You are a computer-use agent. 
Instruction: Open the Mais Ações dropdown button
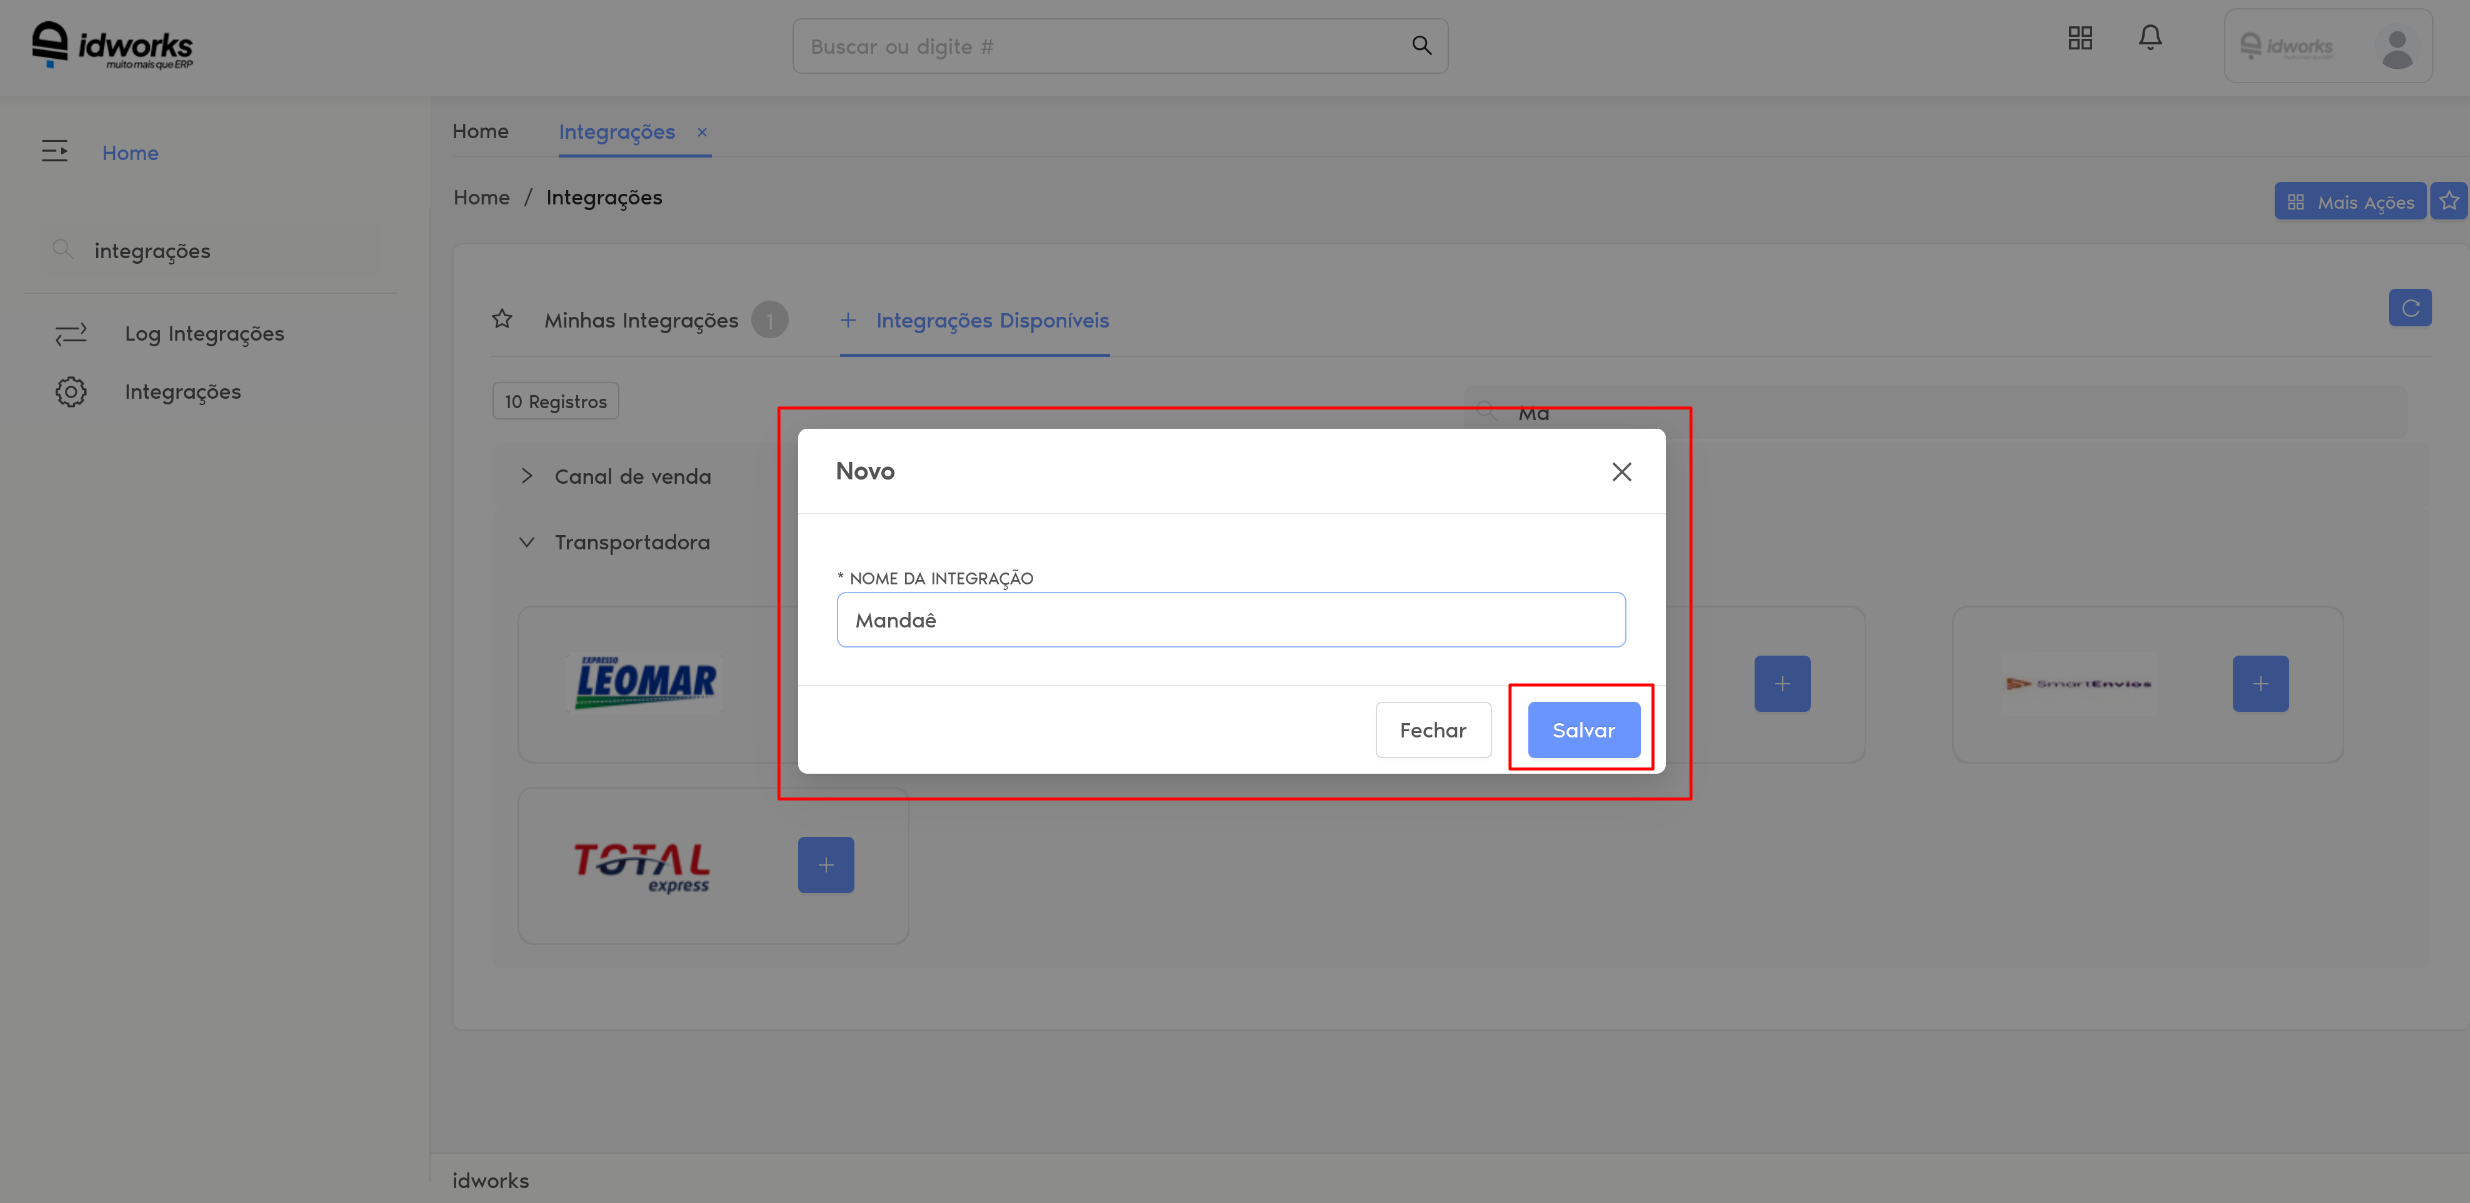pos(2350,202)
